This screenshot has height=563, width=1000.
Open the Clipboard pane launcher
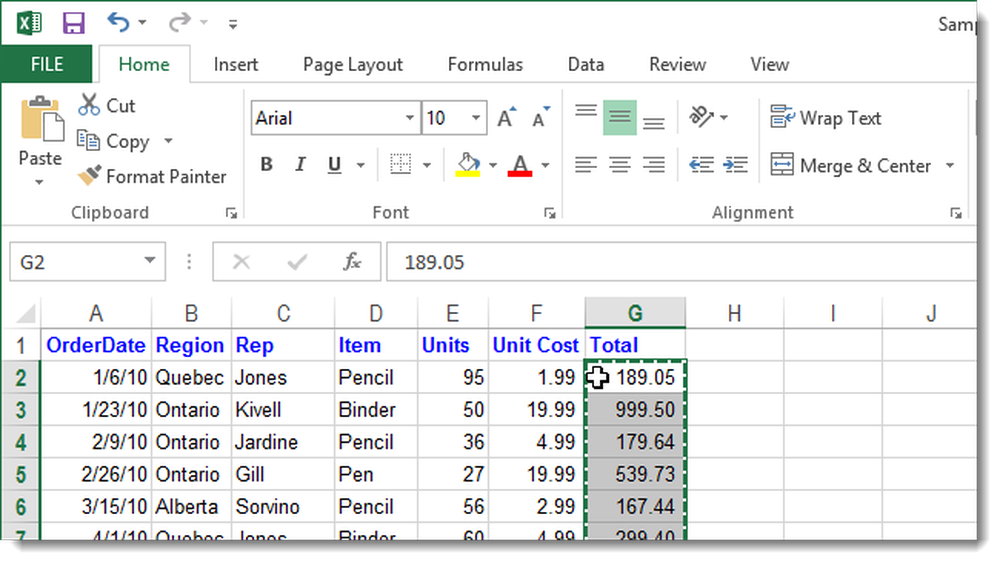pyautogui.click(x=231, y=214)
